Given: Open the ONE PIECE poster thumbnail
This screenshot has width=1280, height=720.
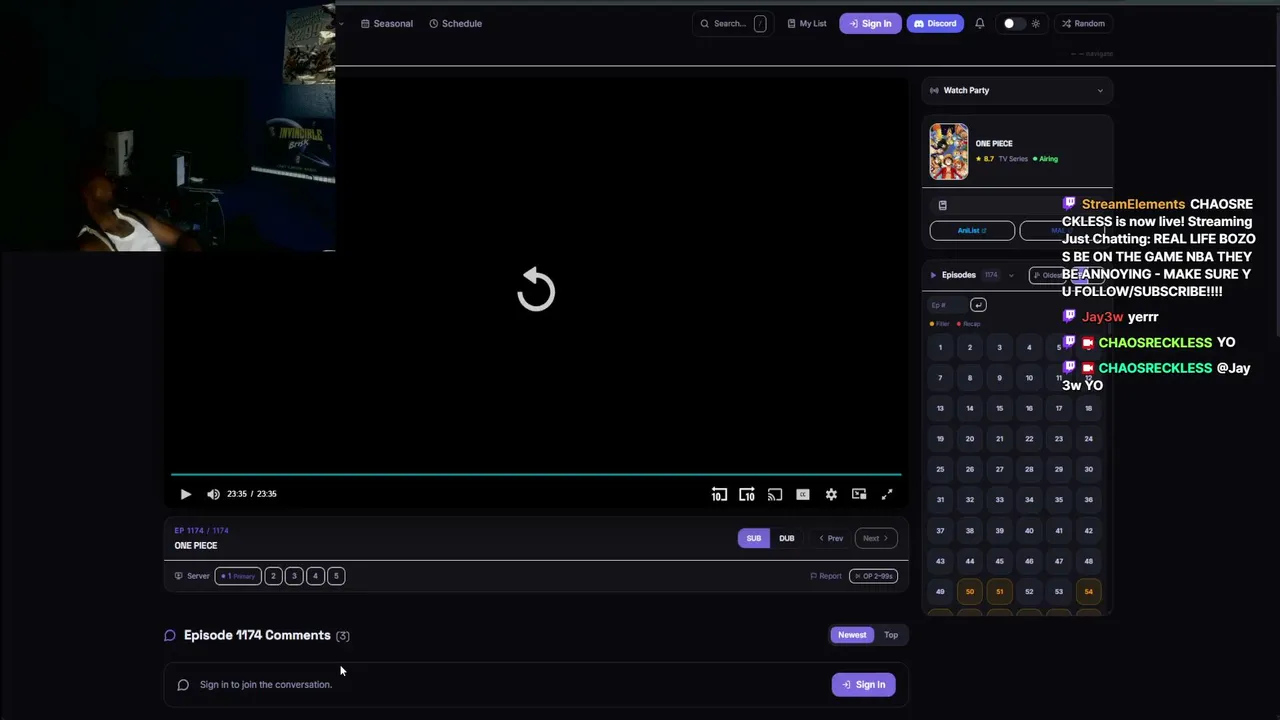Looking at the screenshot, I should tap(949, 152).
